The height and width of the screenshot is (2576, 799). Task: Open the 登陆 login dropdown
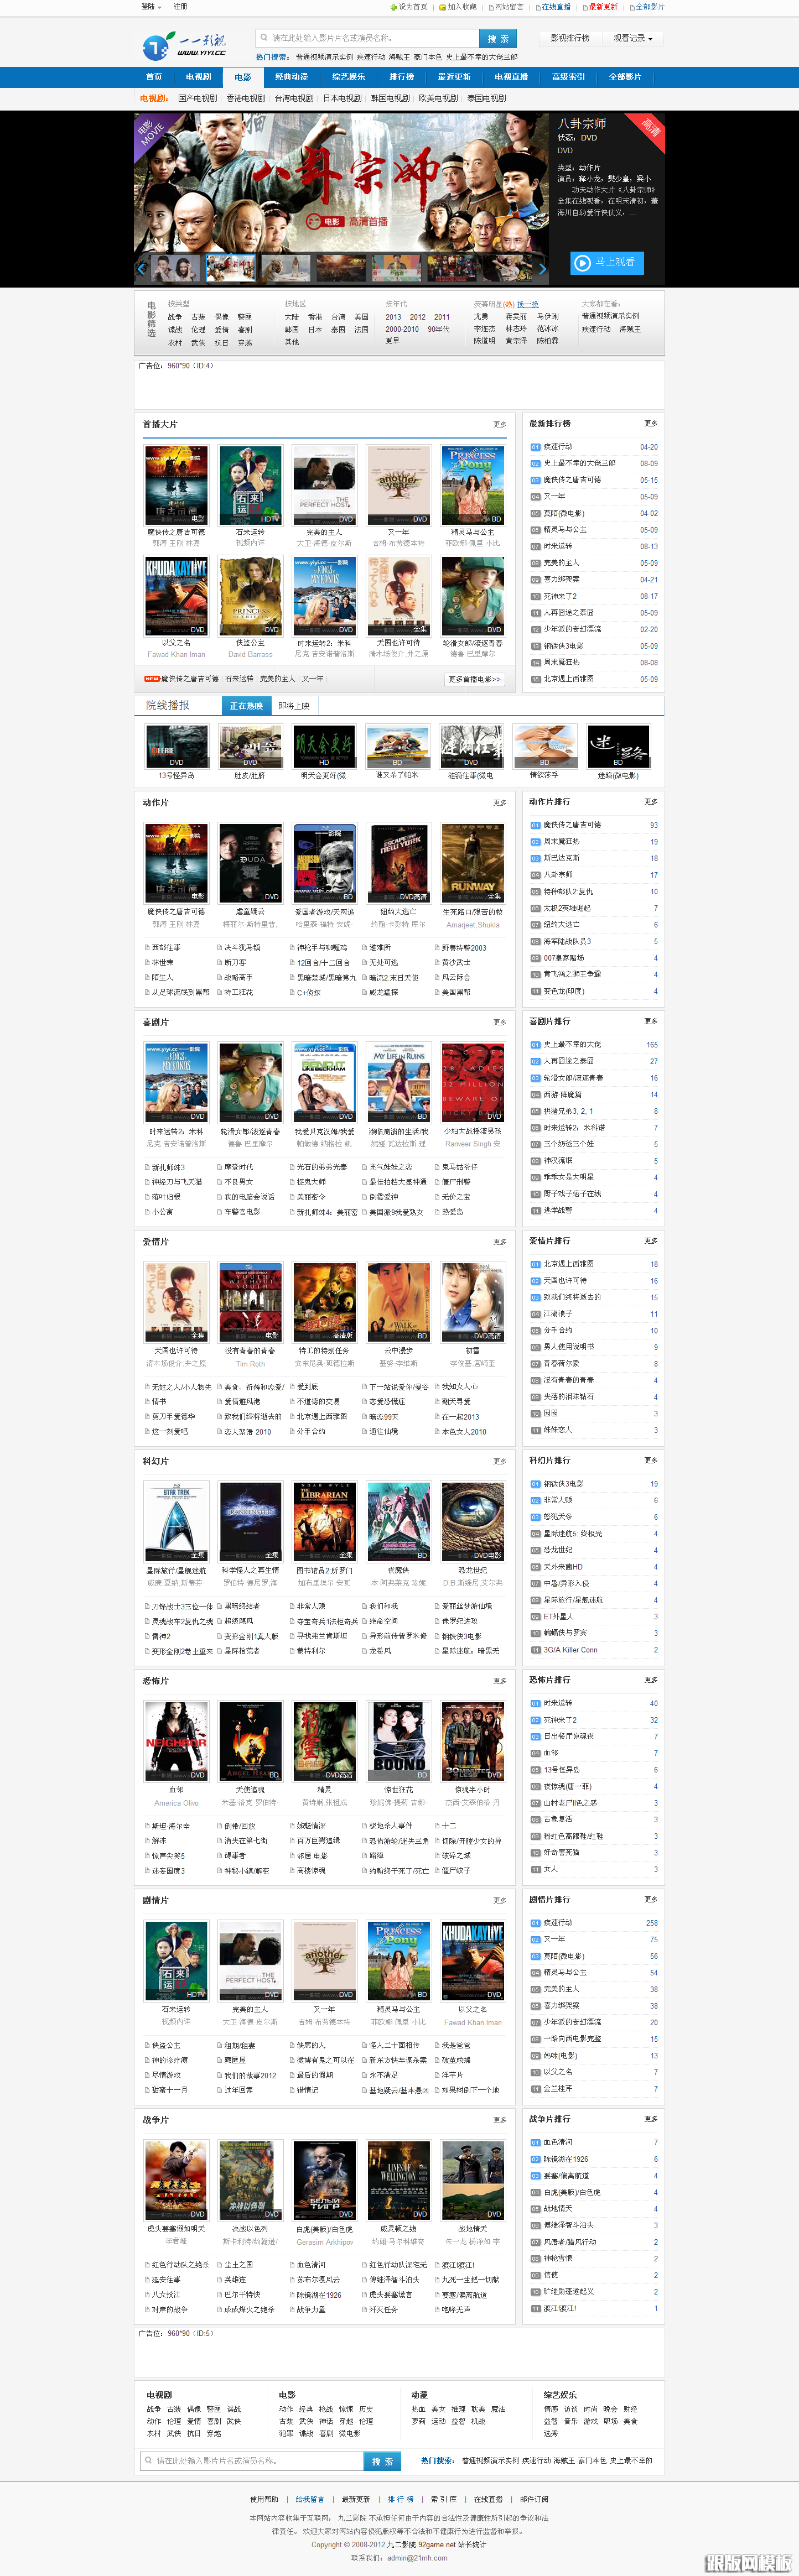[150, 7]
